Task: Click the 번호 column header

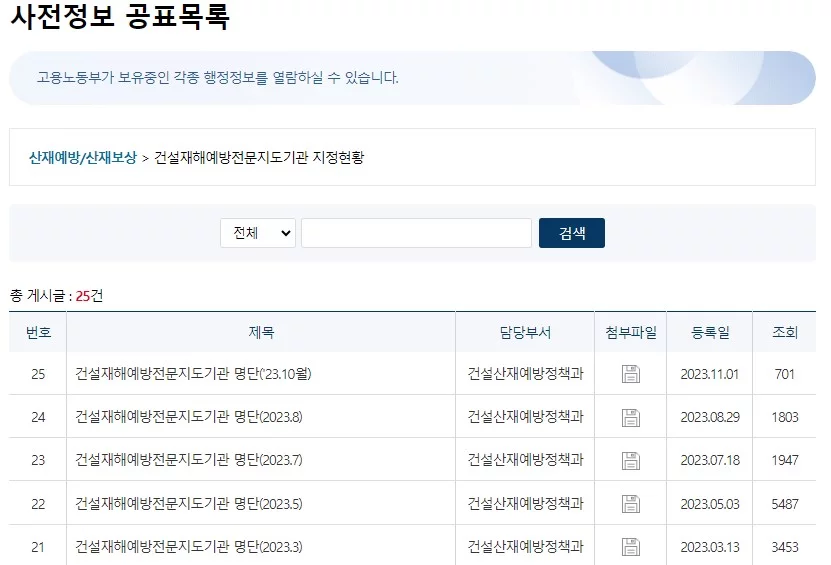Action: click(x=38, y=332)
